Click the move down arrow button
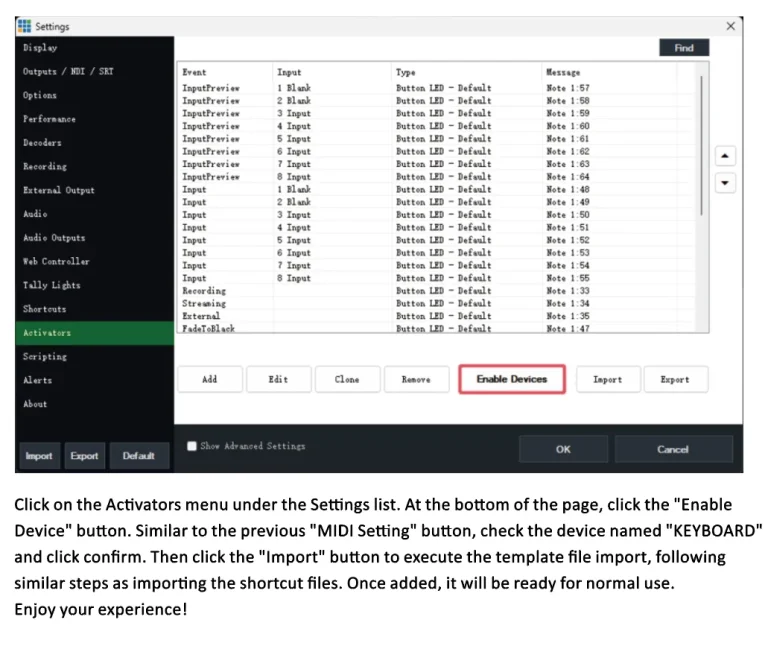 coord(726,183)
